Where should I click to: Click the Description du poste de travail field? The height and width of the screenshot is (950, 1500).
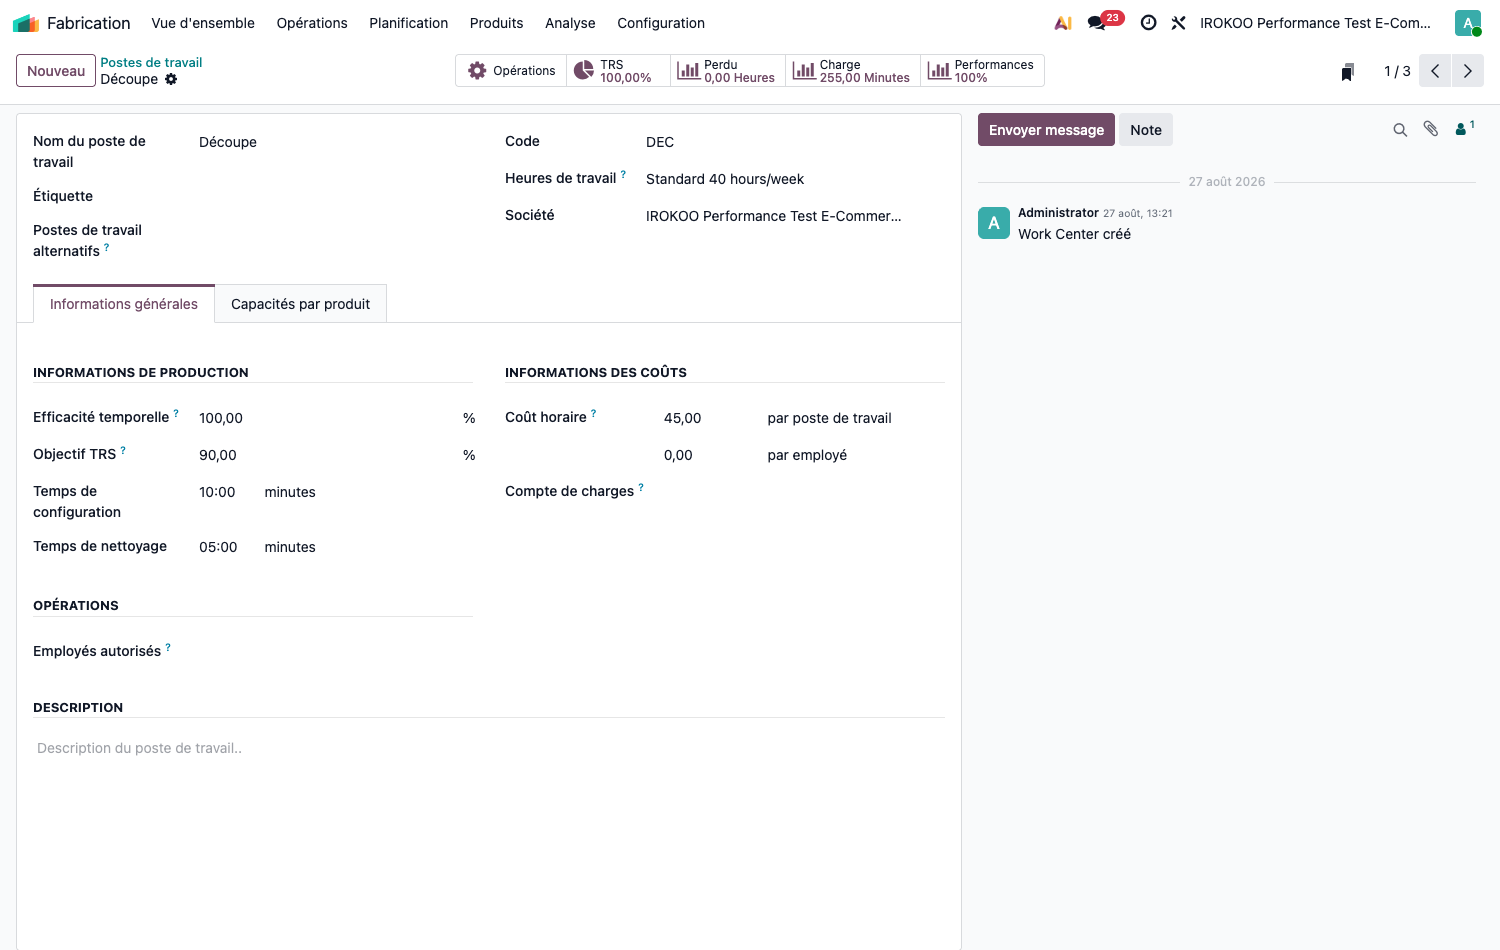point(489,748)
